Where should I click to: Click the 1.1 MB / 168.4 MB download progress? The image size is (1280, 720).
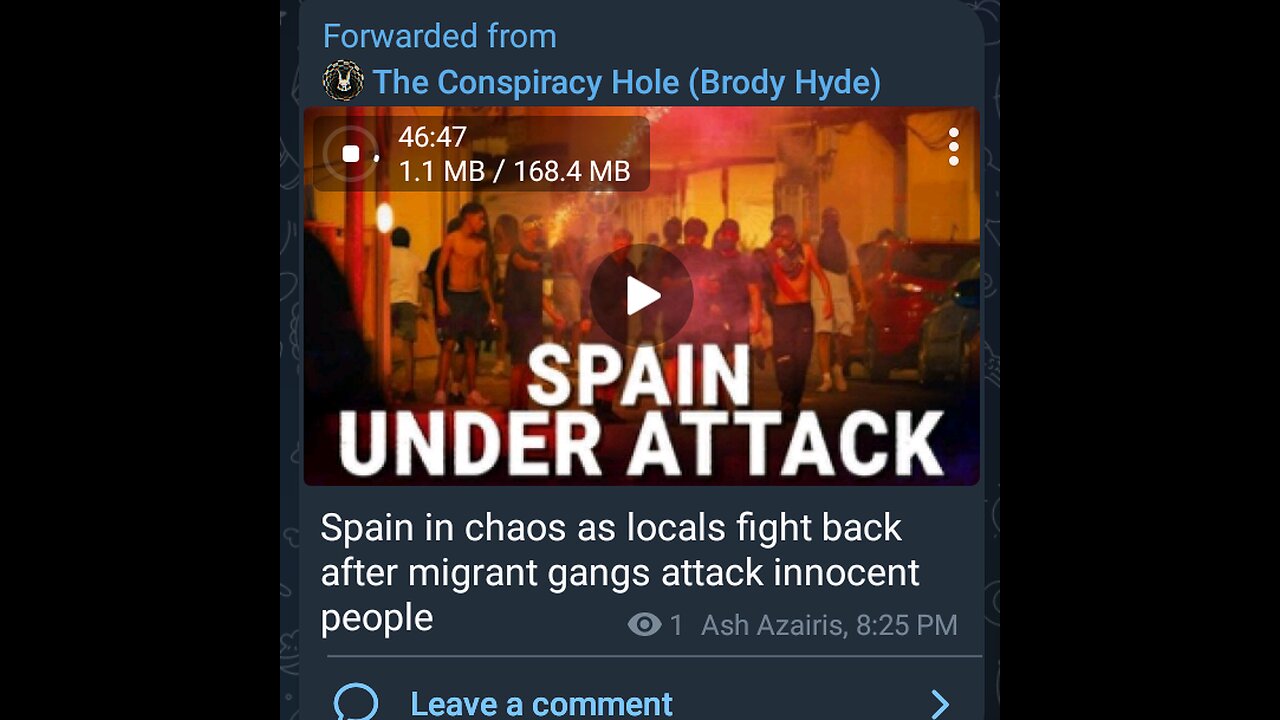coord(514,171)
